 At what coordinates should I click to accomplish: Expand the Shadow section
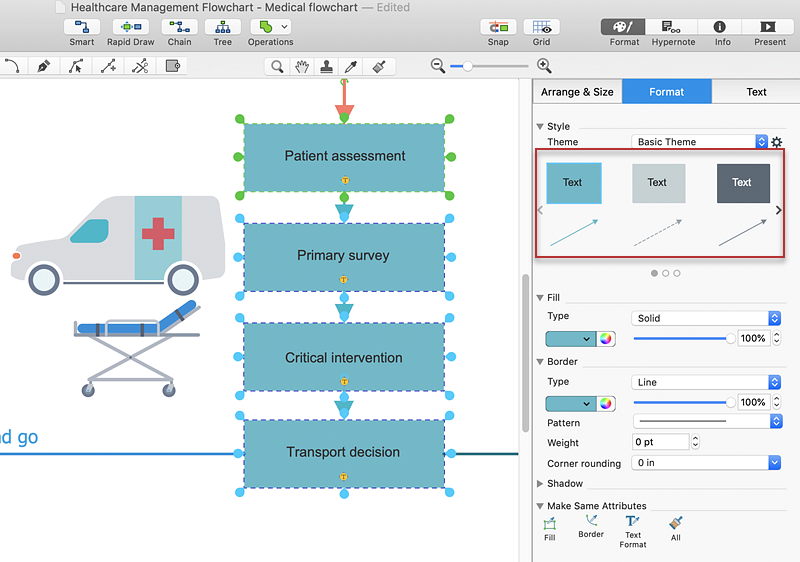point(541,484)
